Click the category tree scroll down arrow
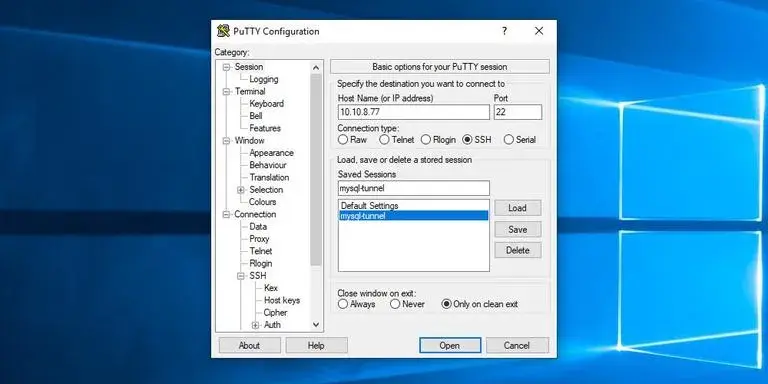Viewport: 768px width, 384px height. click(316, 324)
